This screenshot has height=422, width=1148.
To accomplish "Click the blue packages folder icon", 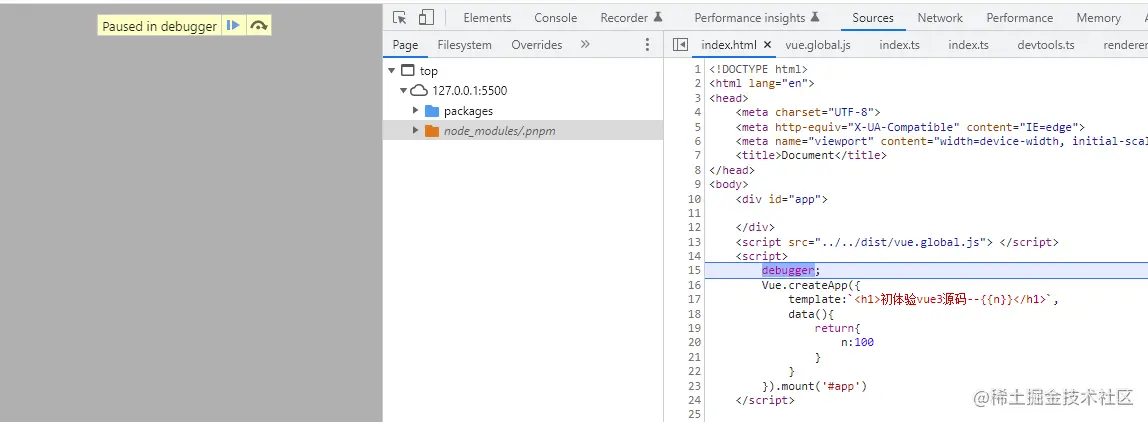I will 432,111.
